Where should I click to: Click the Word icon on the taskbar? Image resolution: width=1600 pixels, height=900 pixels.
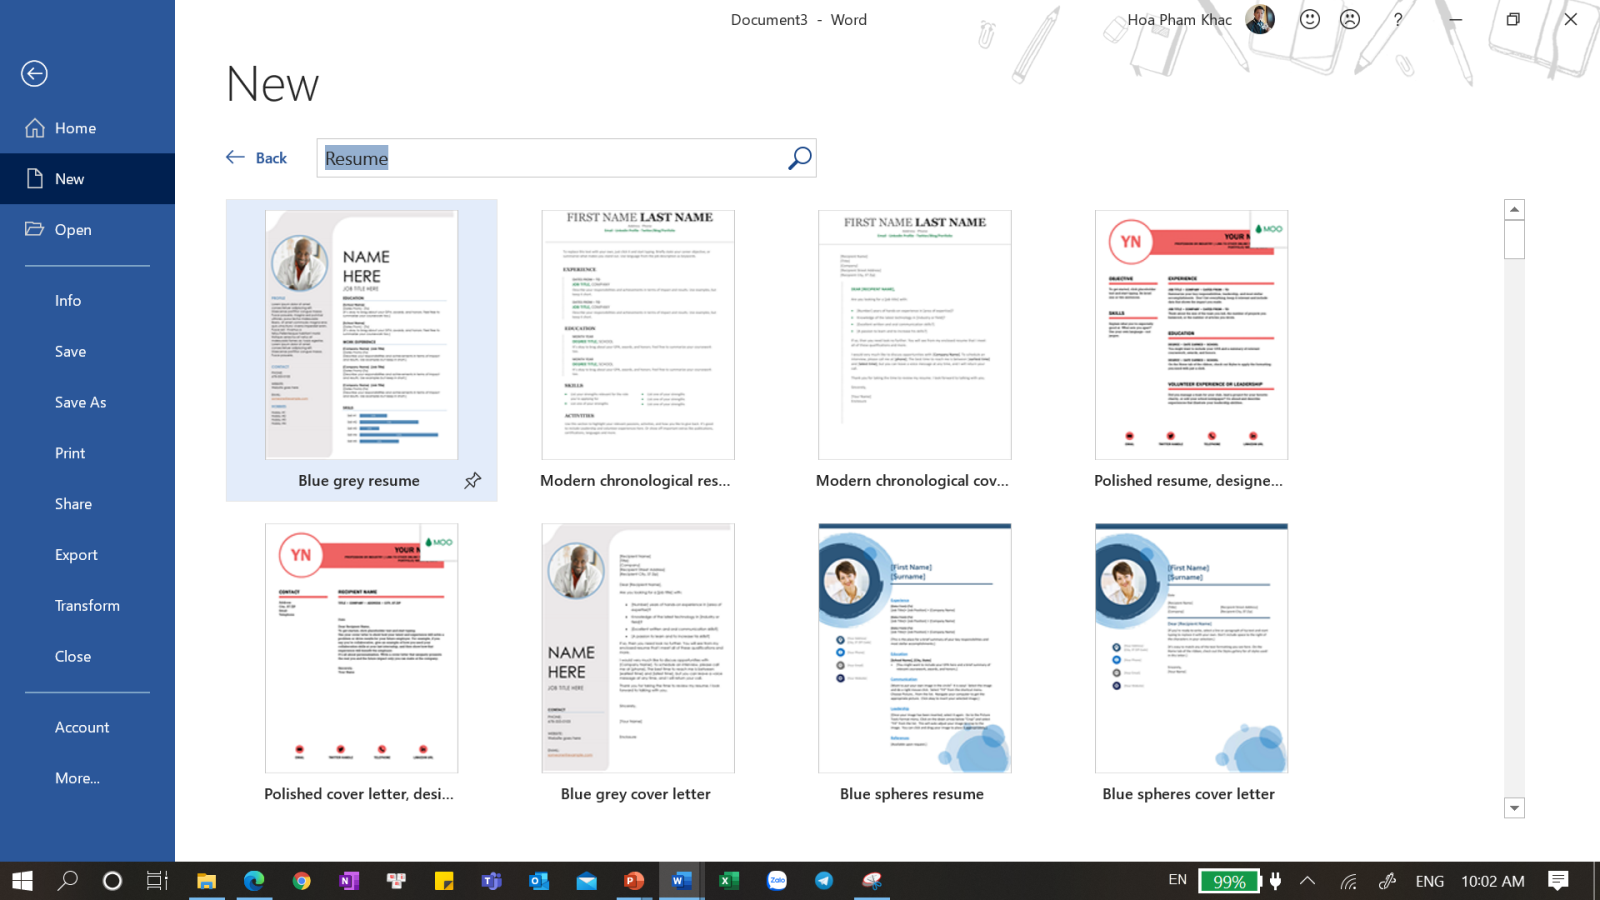681,881
